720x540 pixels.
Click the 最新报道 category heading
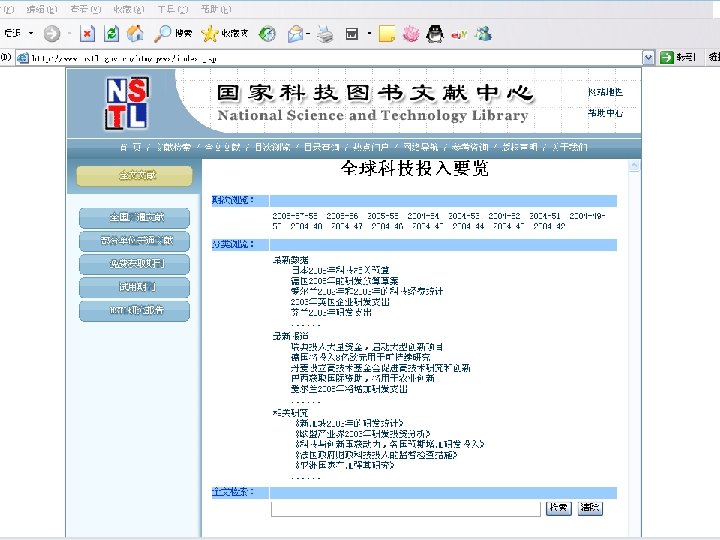click(x=290, y=336)
